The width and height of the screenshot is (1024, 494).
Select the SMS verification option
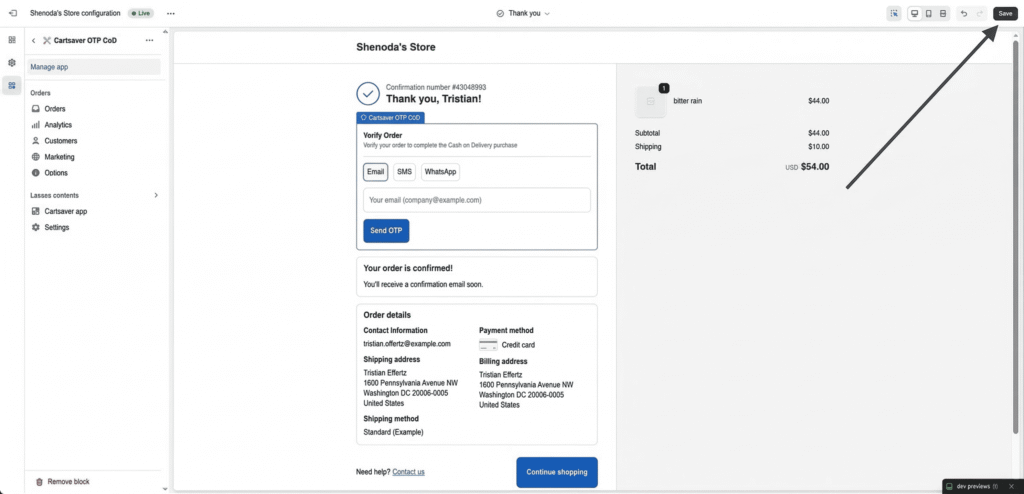[x=404, y=172]
